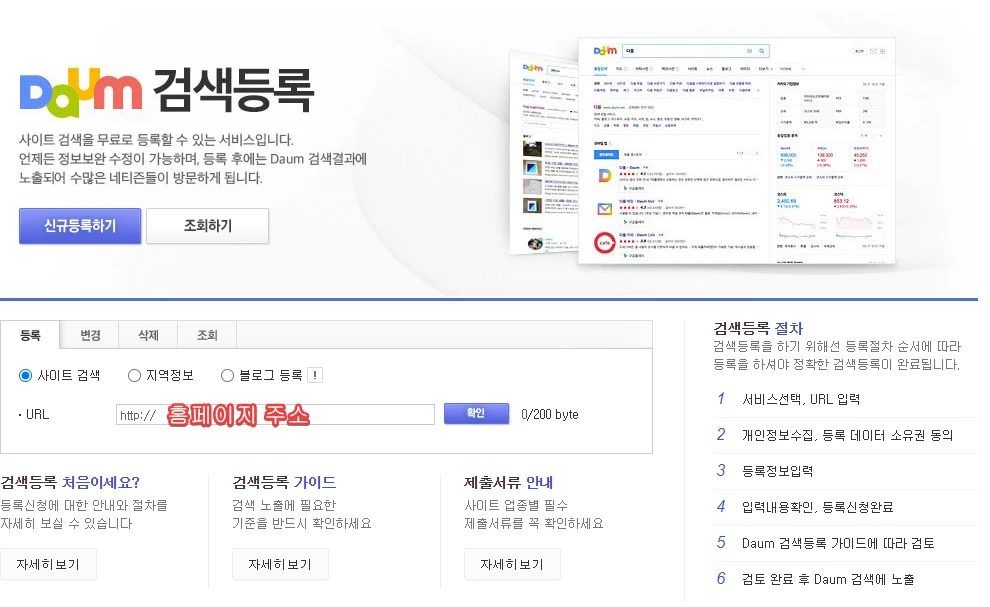Click step 1 서비스선택, URL 입력

click(x=801, y=399)
